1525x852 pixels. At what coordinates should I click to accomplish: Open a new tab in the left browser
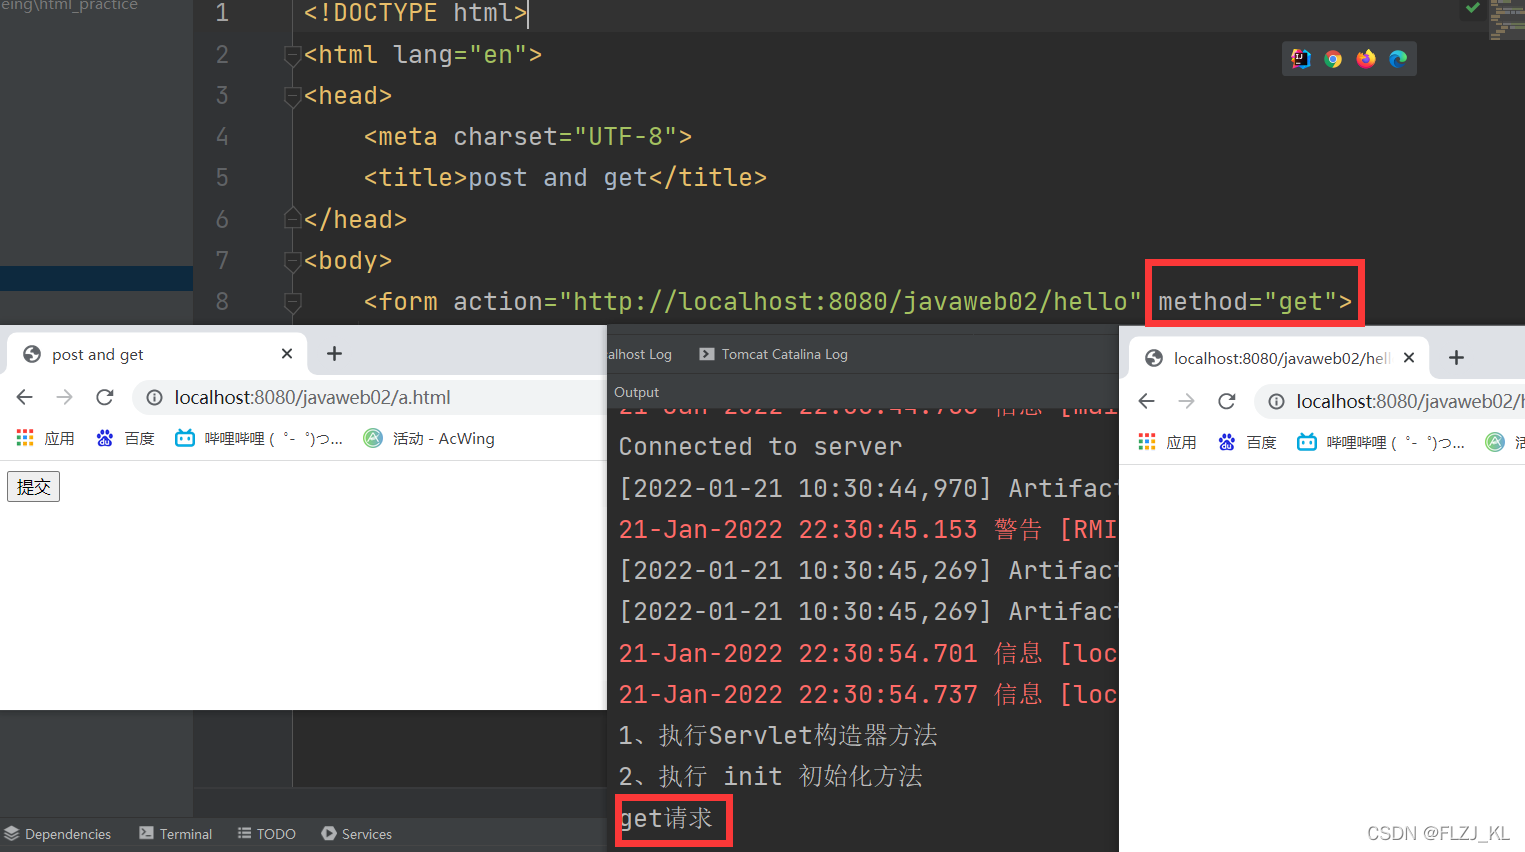click(x=335, y=354)
